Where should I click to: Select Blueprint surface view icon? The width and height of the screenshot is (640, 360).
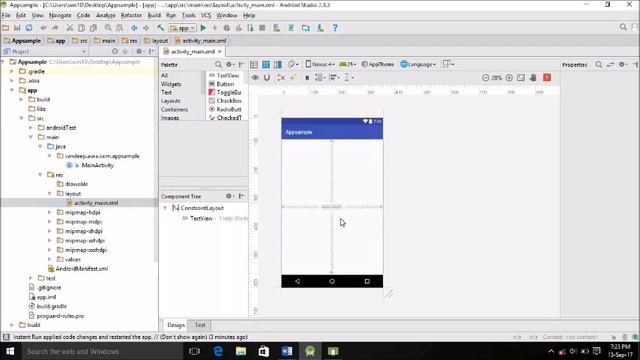coord(266,64)
